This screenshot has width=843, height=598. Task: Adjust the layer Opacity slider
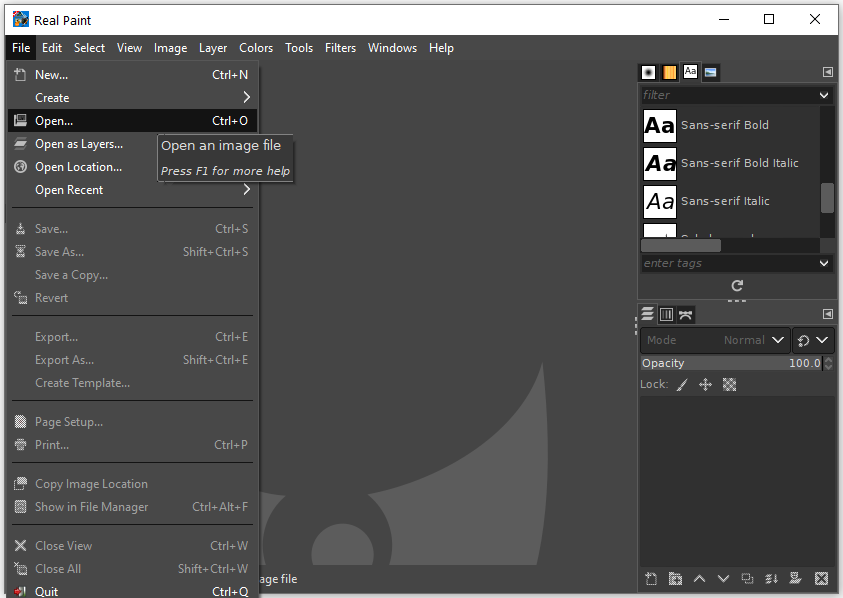(x=731, y=364)
